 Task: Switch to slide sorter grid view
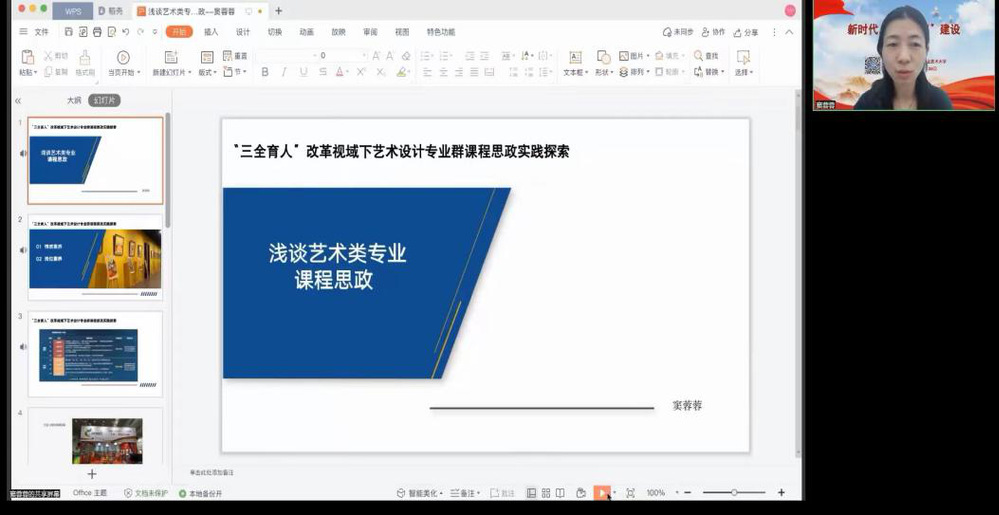click(546, 493)
